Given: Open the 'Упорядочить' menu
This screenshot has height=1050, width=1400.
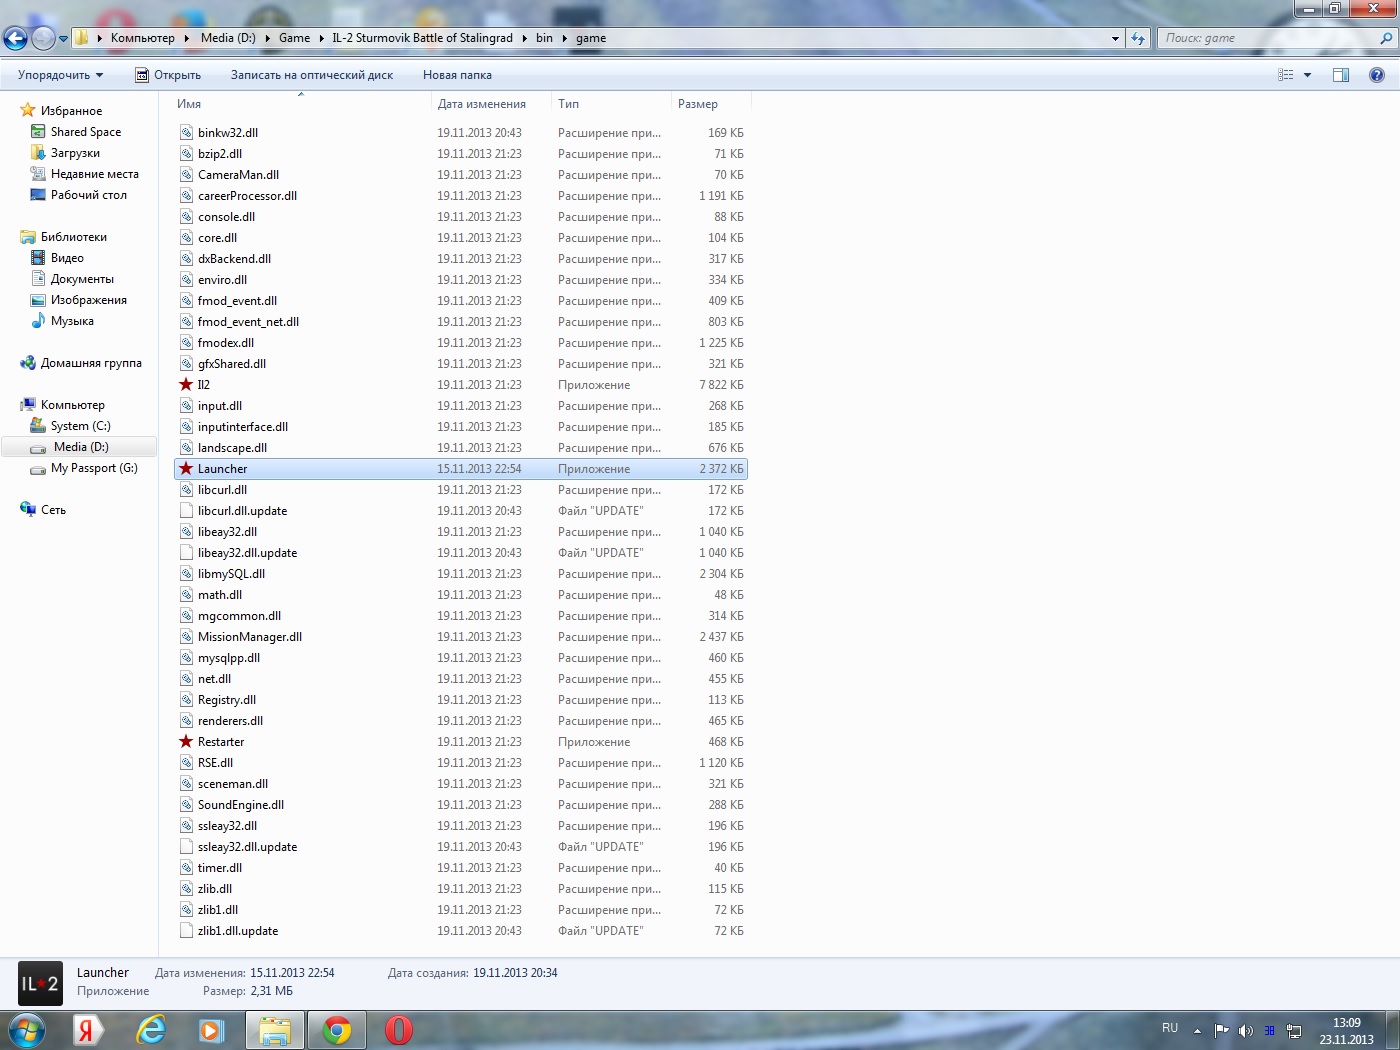Looking at the screenshot, I should tap(60, 75).
